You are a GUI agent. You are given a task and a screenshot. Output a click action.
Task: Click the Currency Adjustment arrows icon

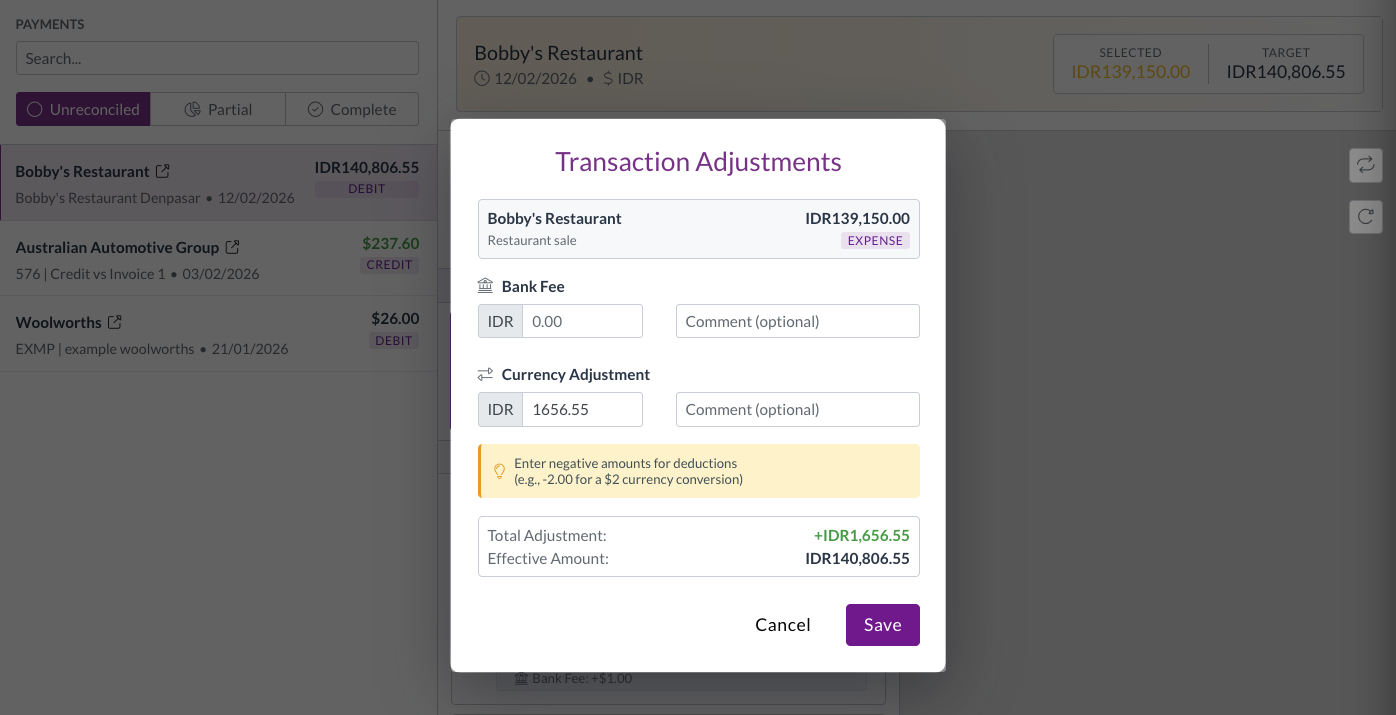click(486, 374)
